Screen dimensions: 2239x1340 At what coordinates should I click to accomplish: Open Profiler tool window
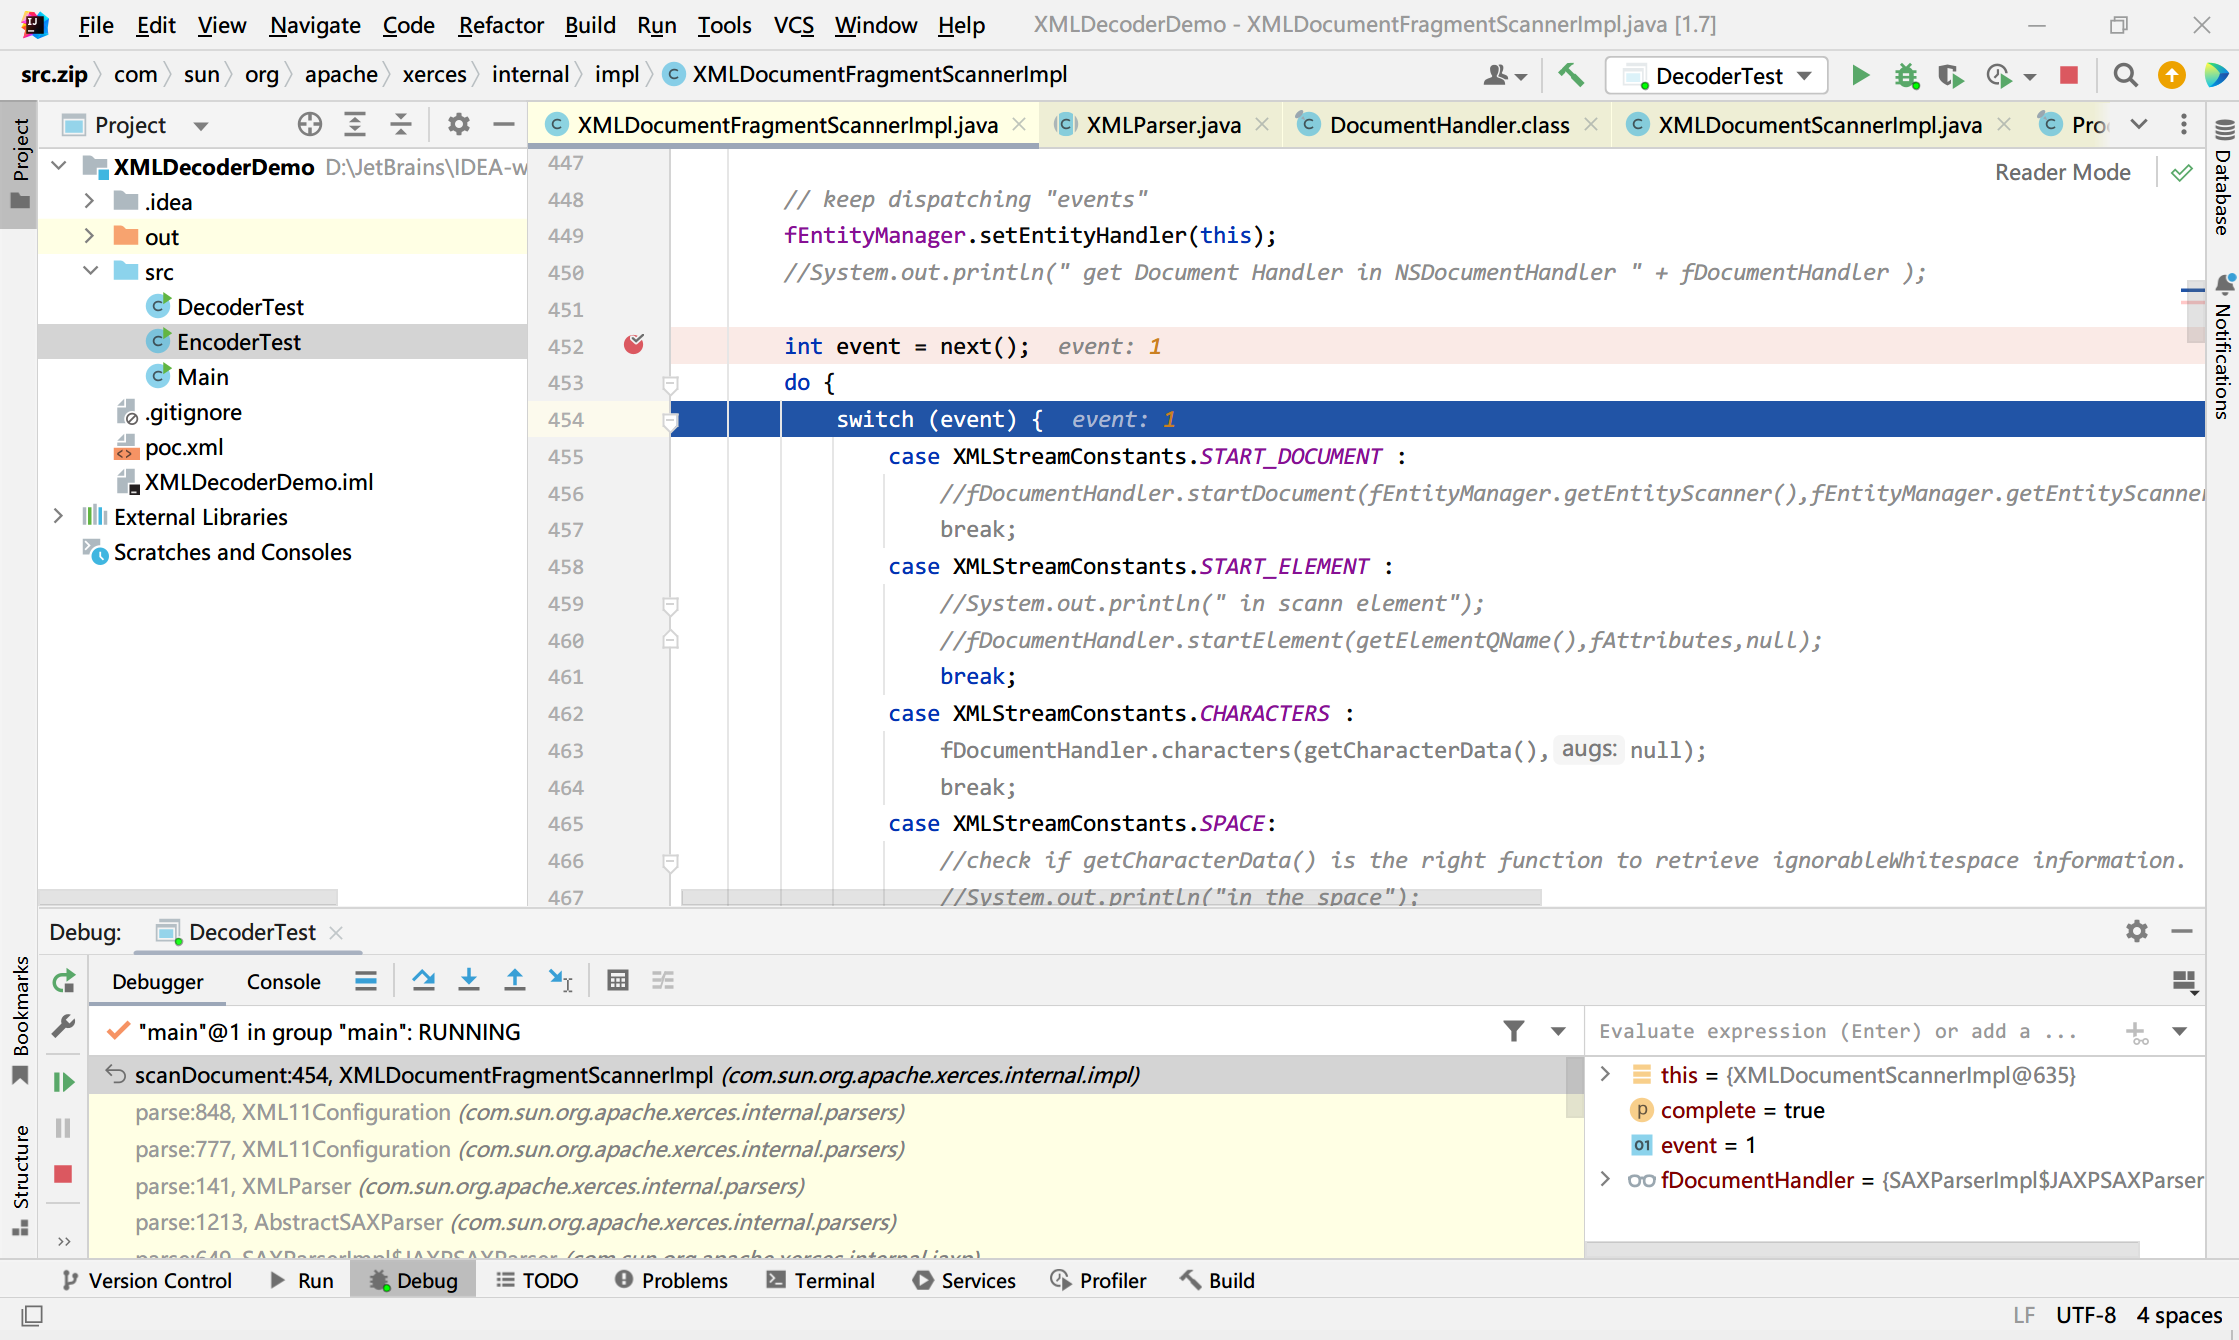tap(1098, 1281)
